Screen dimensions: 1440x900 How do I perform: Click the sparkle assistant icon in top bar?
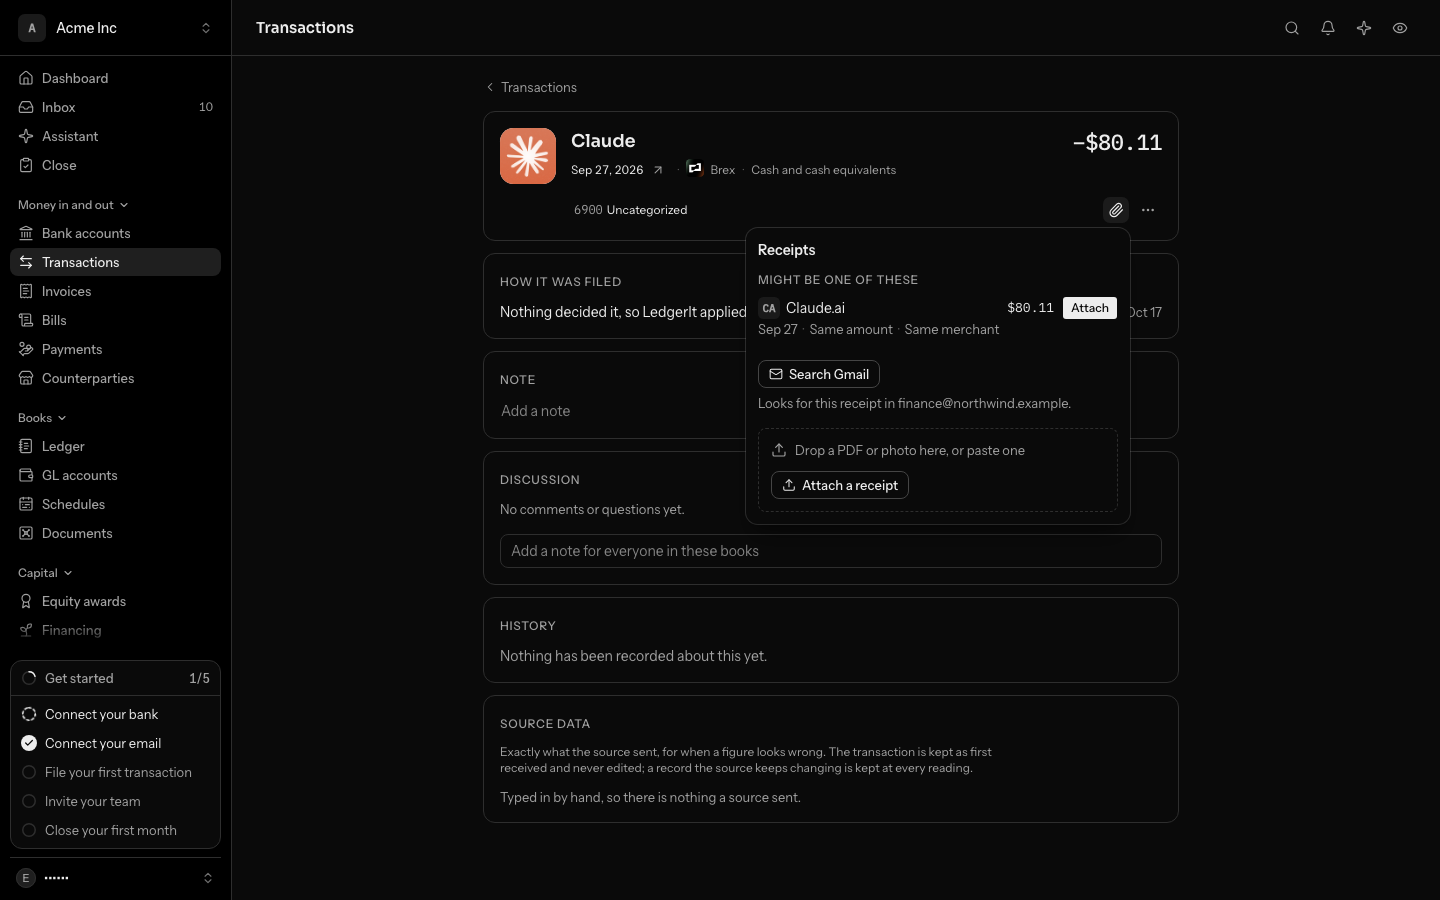point(1364,28)
